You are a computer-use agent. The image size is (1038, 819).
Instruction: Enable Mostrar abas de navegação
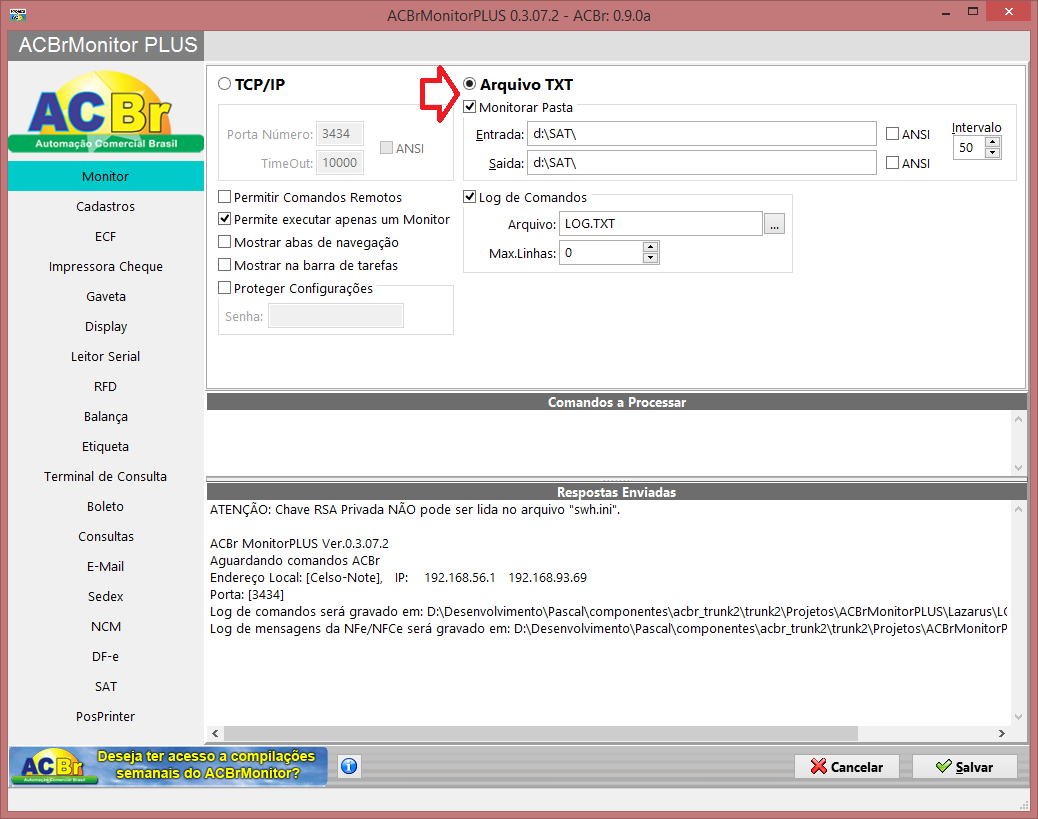224,242
